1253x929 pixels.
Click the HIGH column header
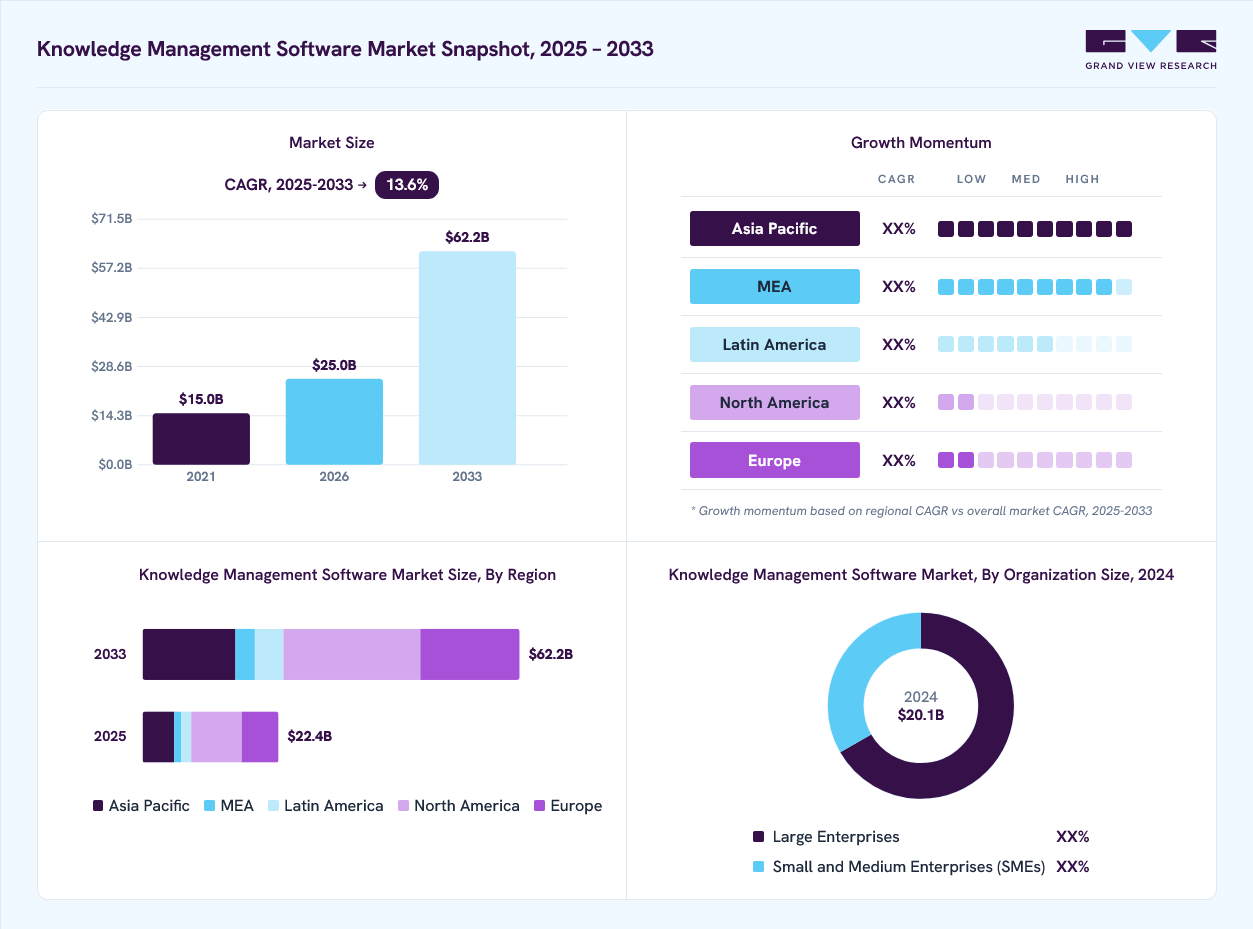[x=1082, y=179]
